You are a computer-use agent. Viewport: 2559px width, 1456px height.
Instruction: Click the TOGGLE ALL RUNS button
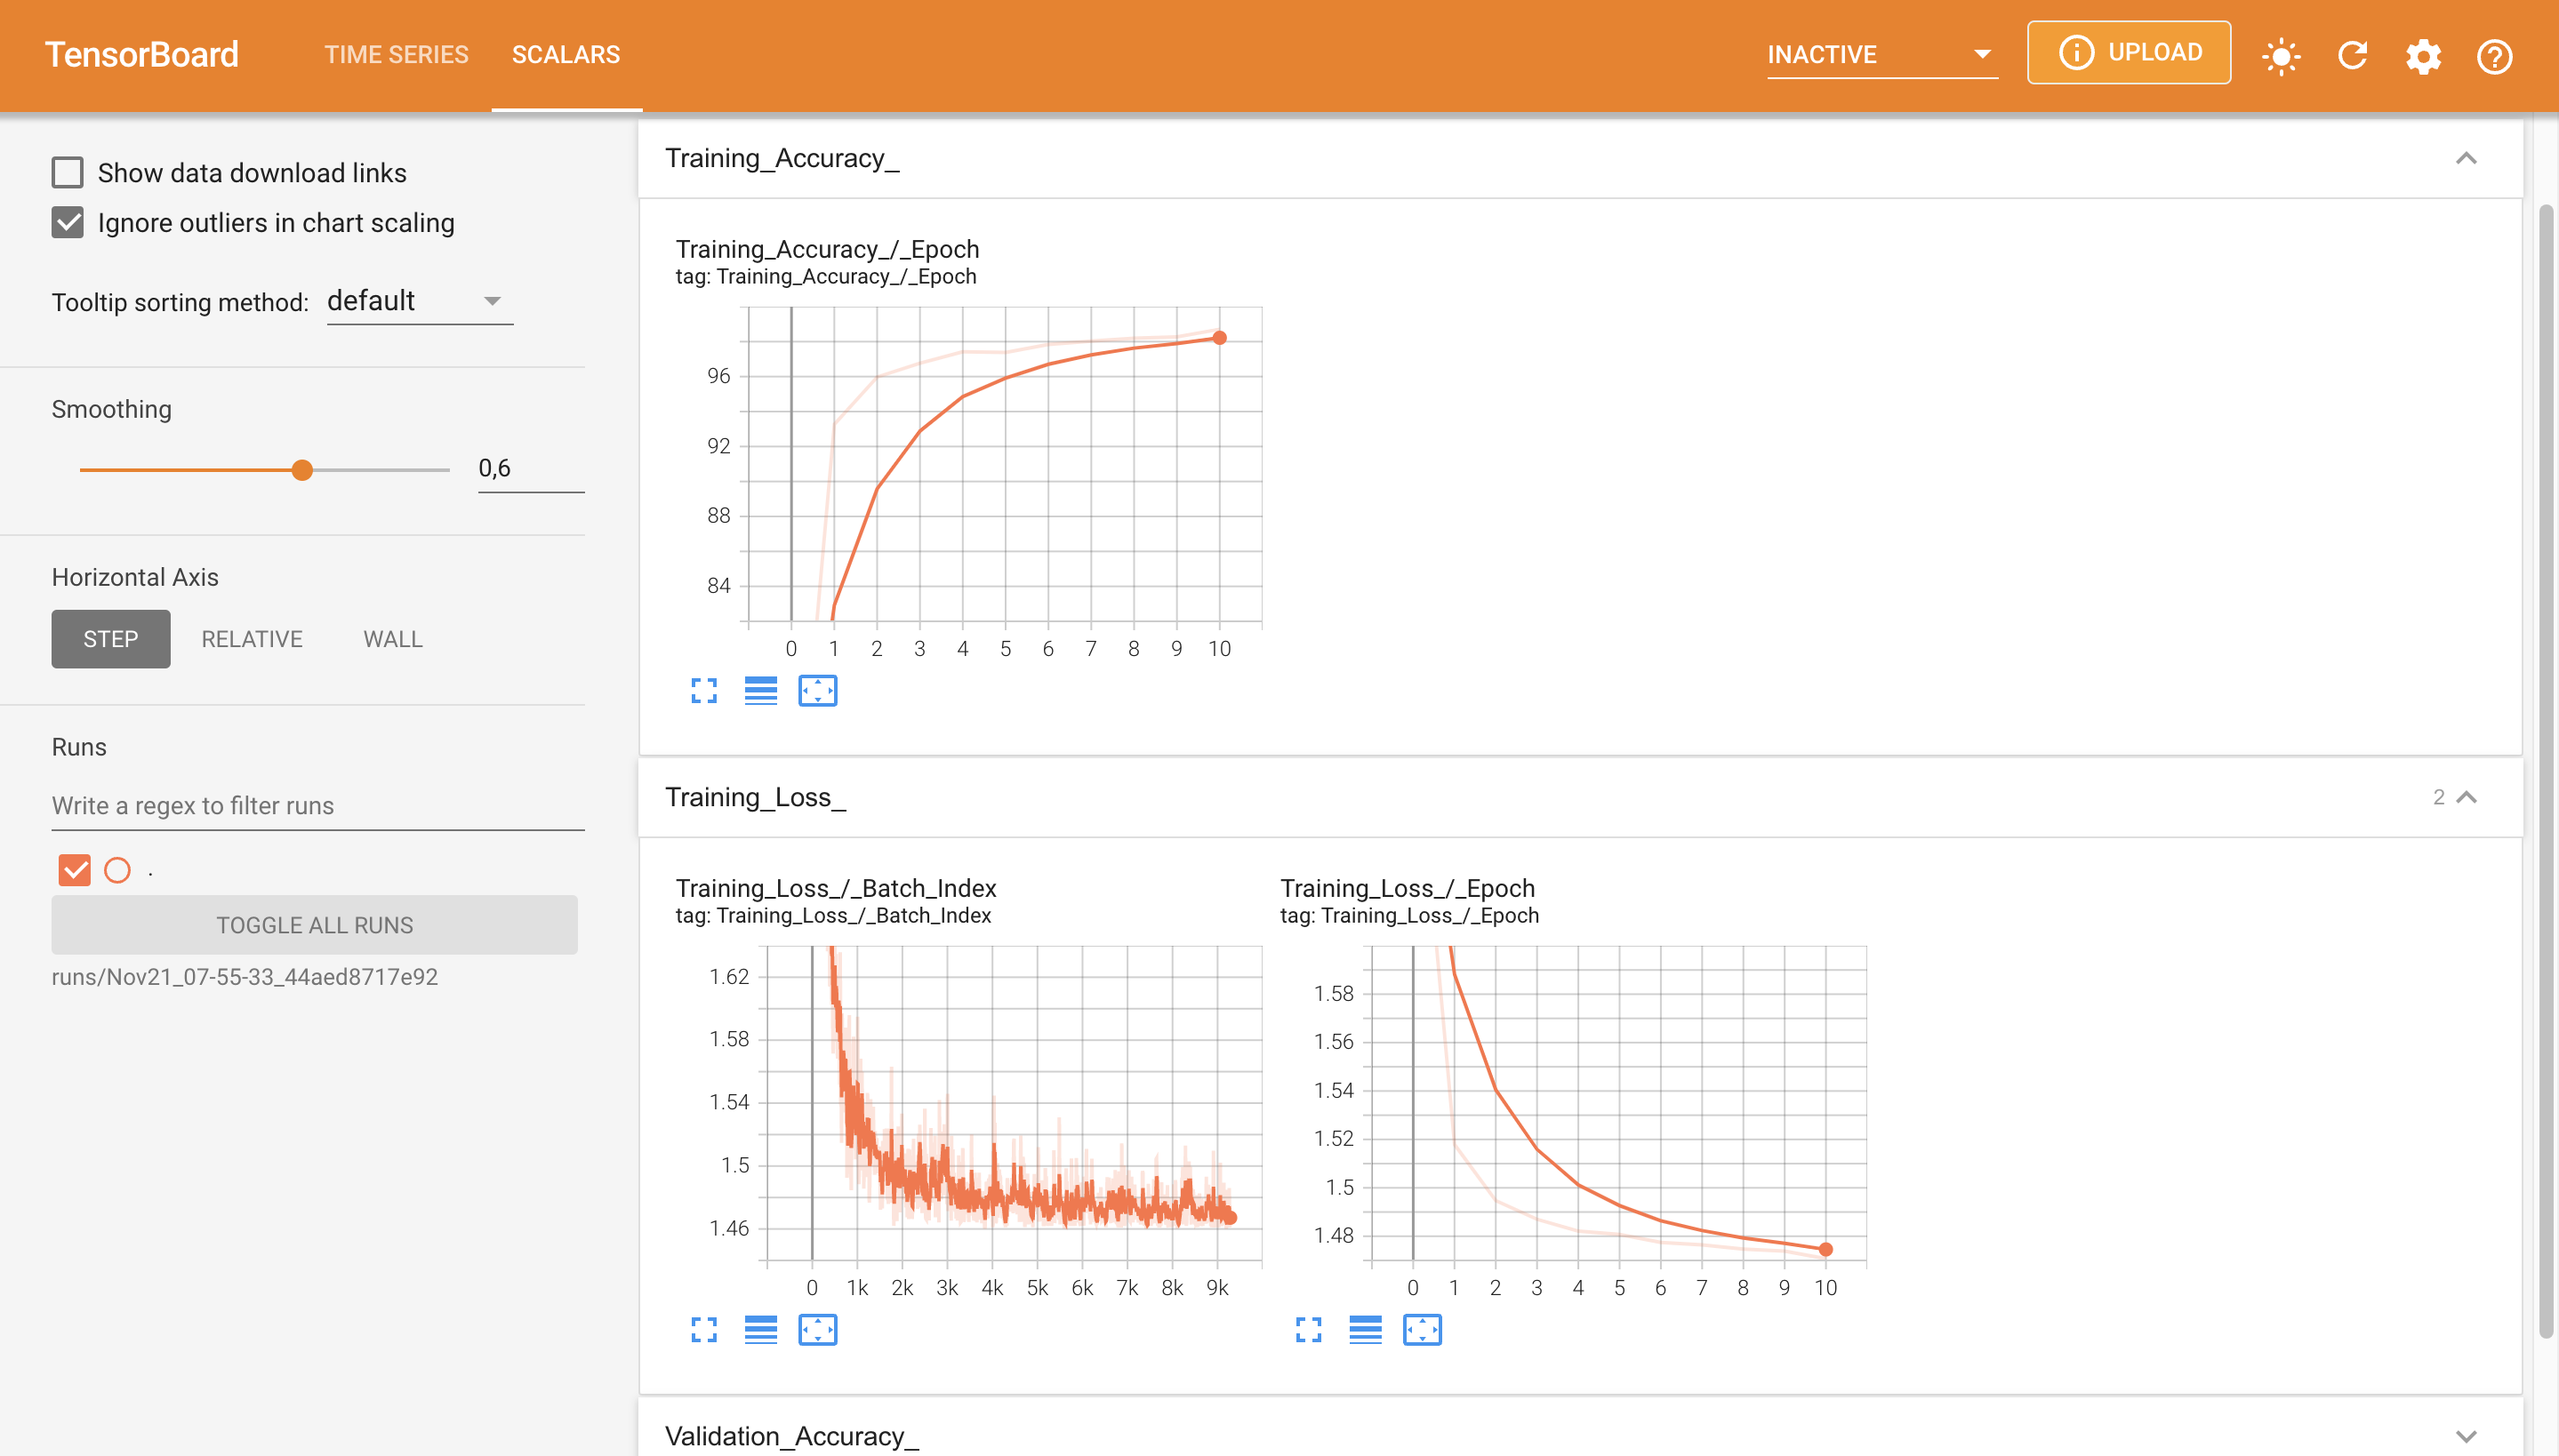pos(314,925)
